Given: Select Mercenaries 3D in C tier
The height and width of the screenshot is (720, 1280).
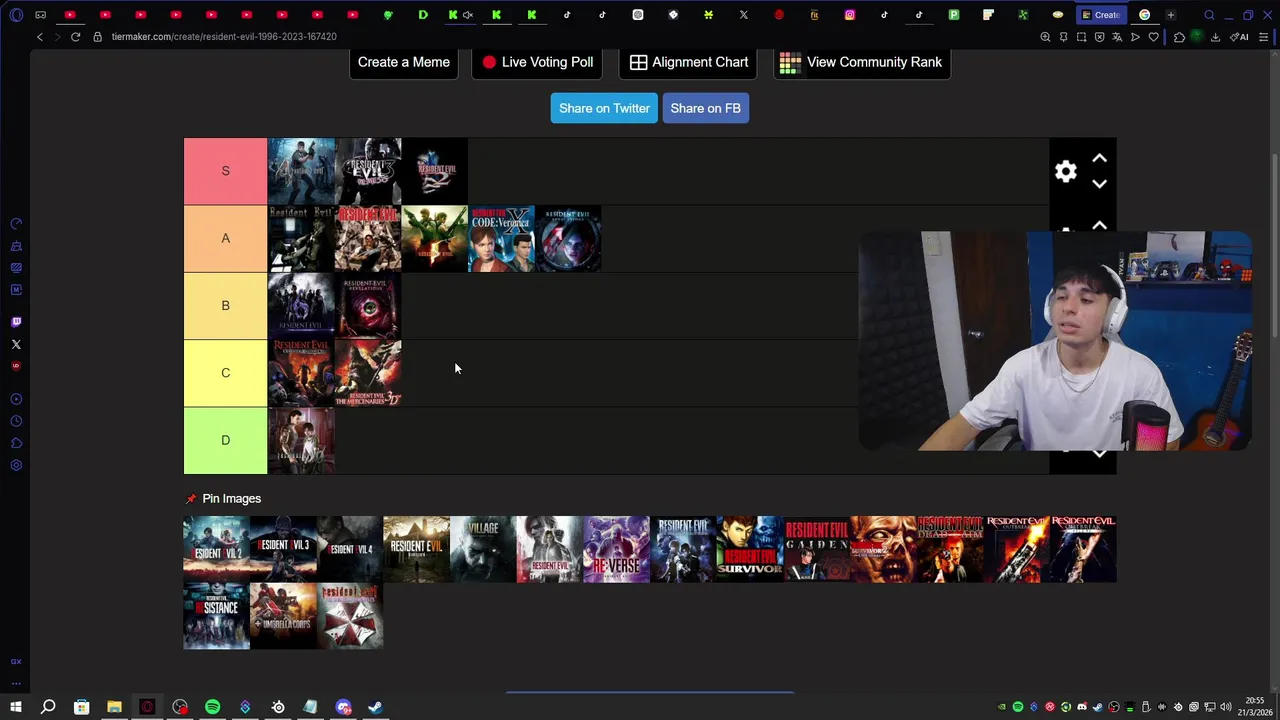Looking at the screenshot, I should coord(368,373).
